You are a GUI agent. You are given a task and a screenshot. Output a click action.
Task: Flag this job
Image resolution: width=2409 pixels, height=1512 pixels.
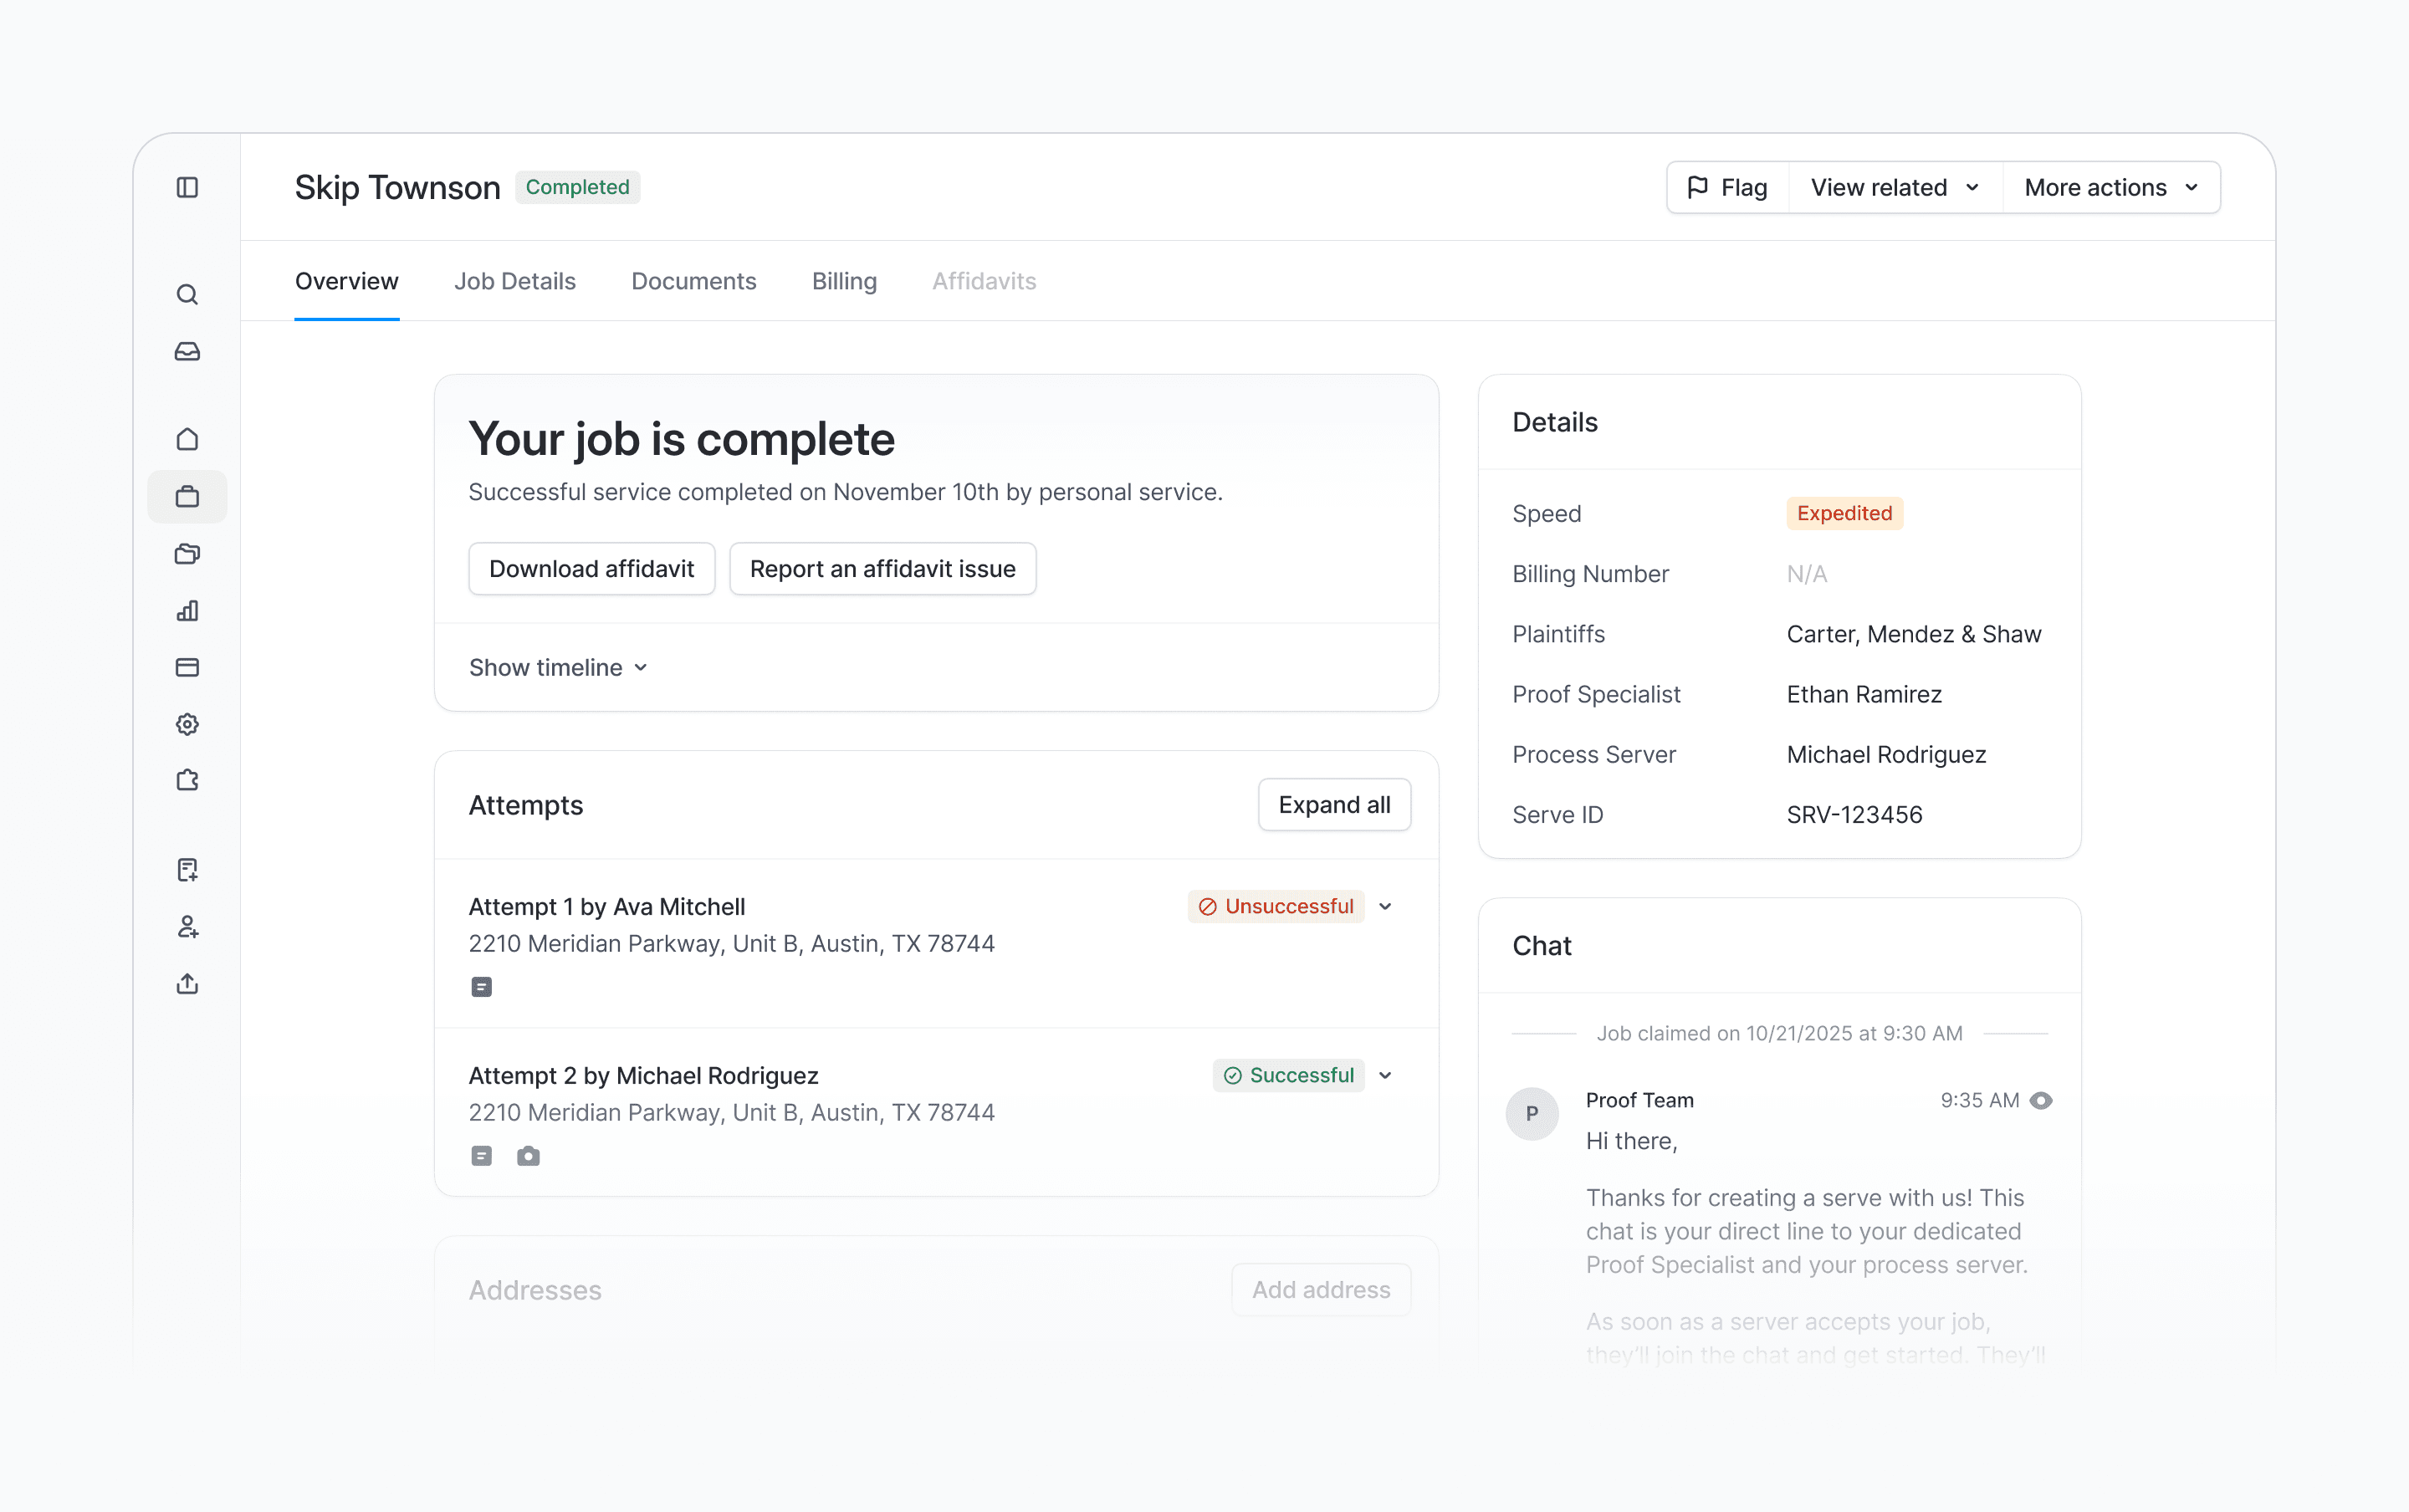[1727, 187]
